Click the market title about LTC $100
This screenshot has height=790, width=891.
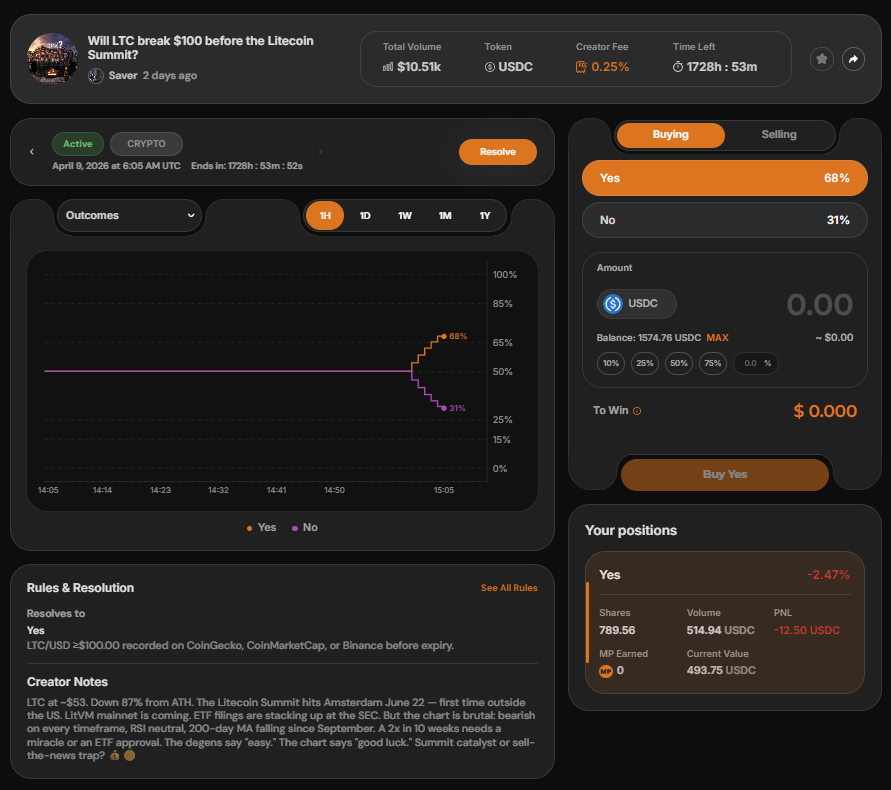coord(201,48)
